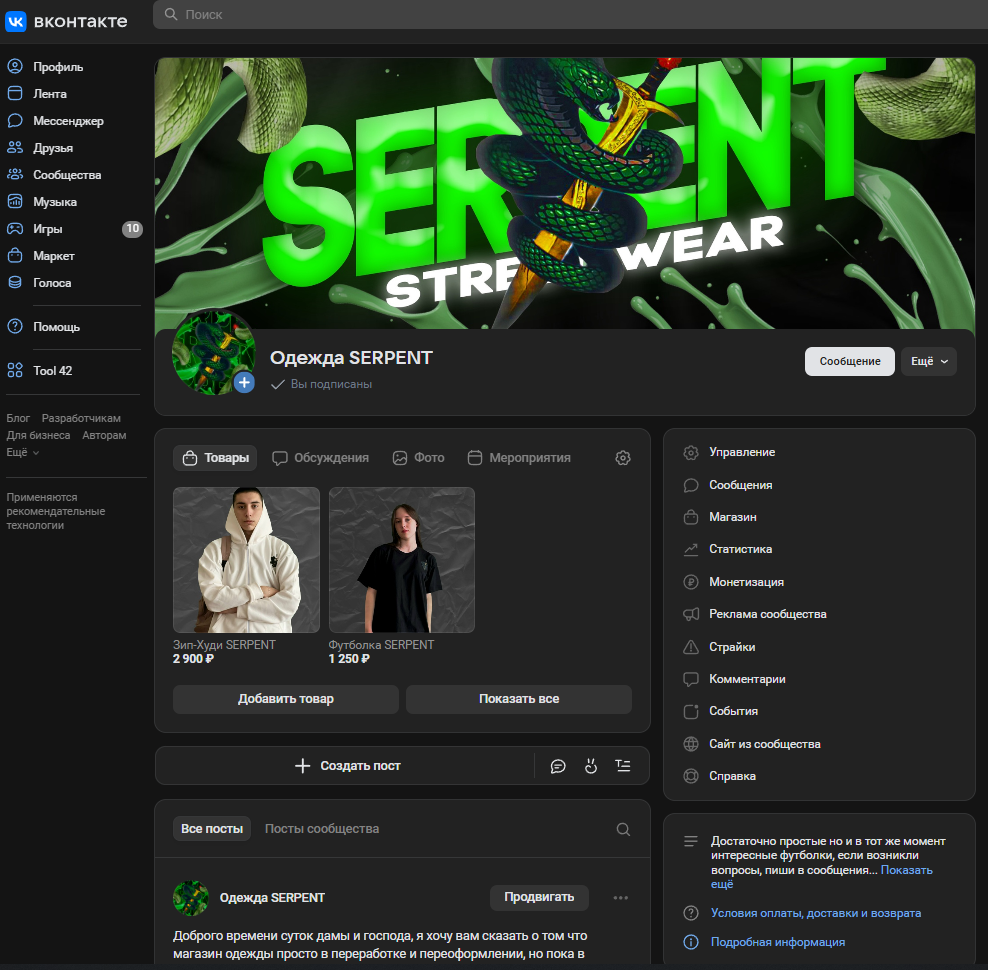
Task: Open Справка in right panel
Action: coord(719,776)
